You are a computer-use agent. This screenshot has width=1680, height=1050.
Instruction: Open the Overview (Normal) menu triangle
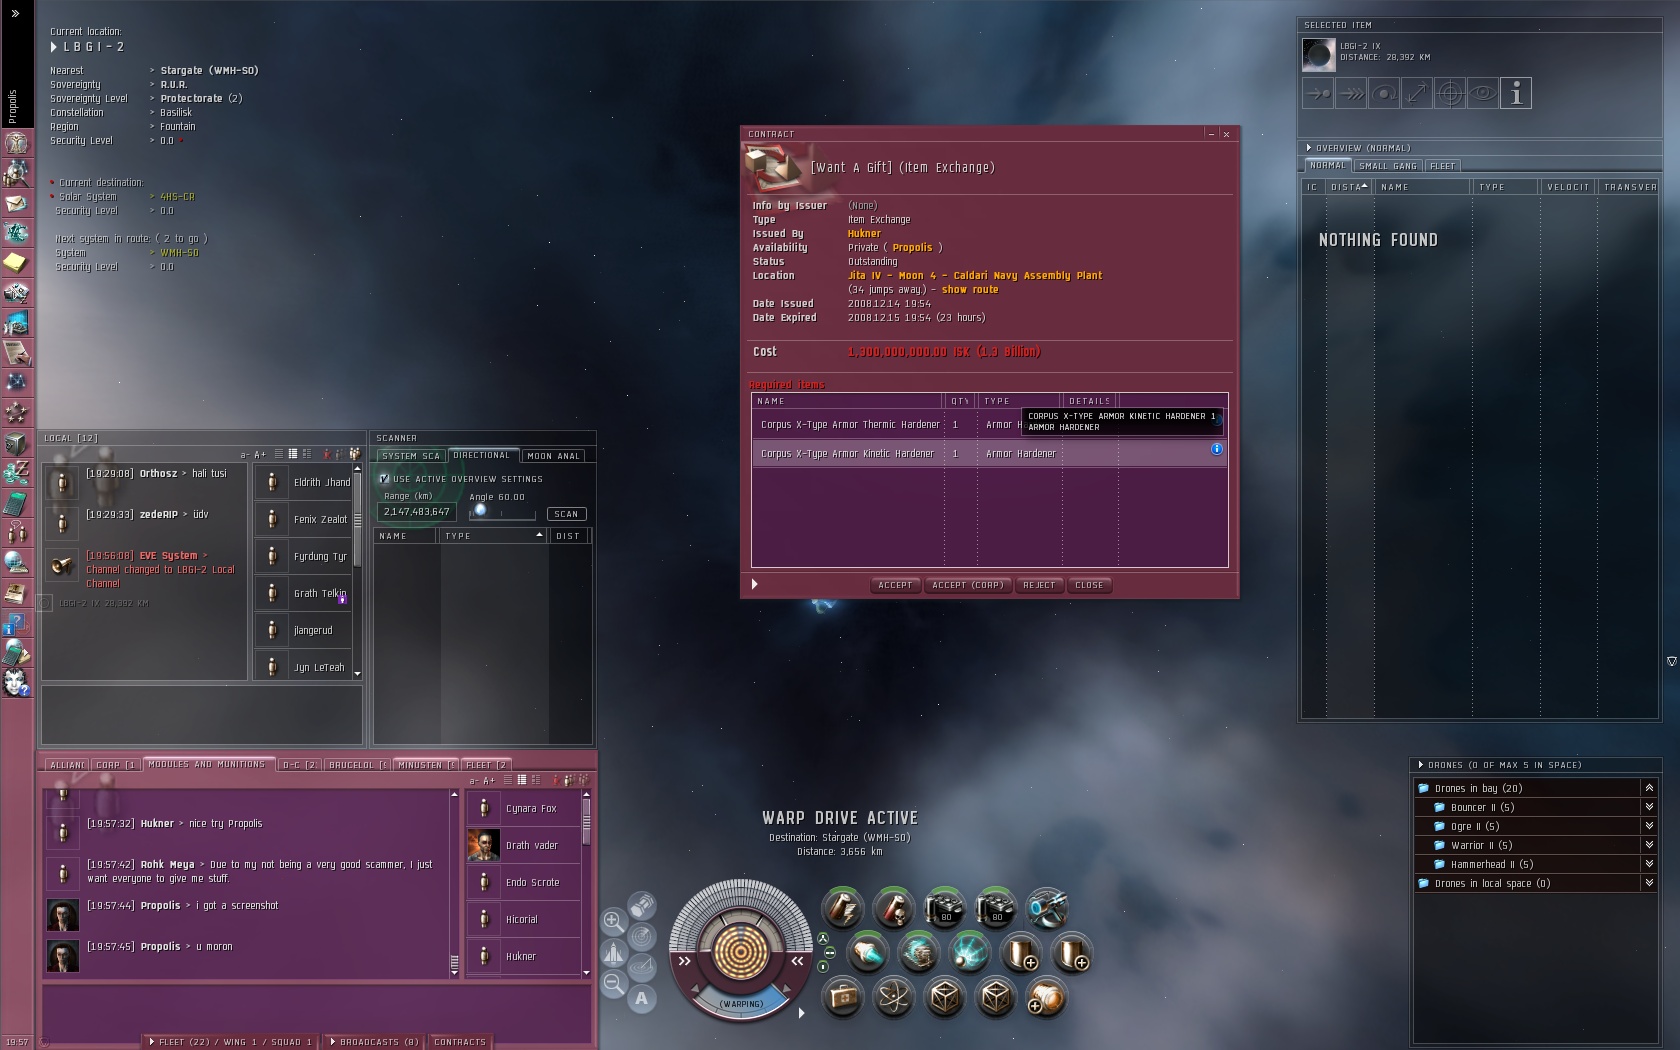tap(1308, 148)
